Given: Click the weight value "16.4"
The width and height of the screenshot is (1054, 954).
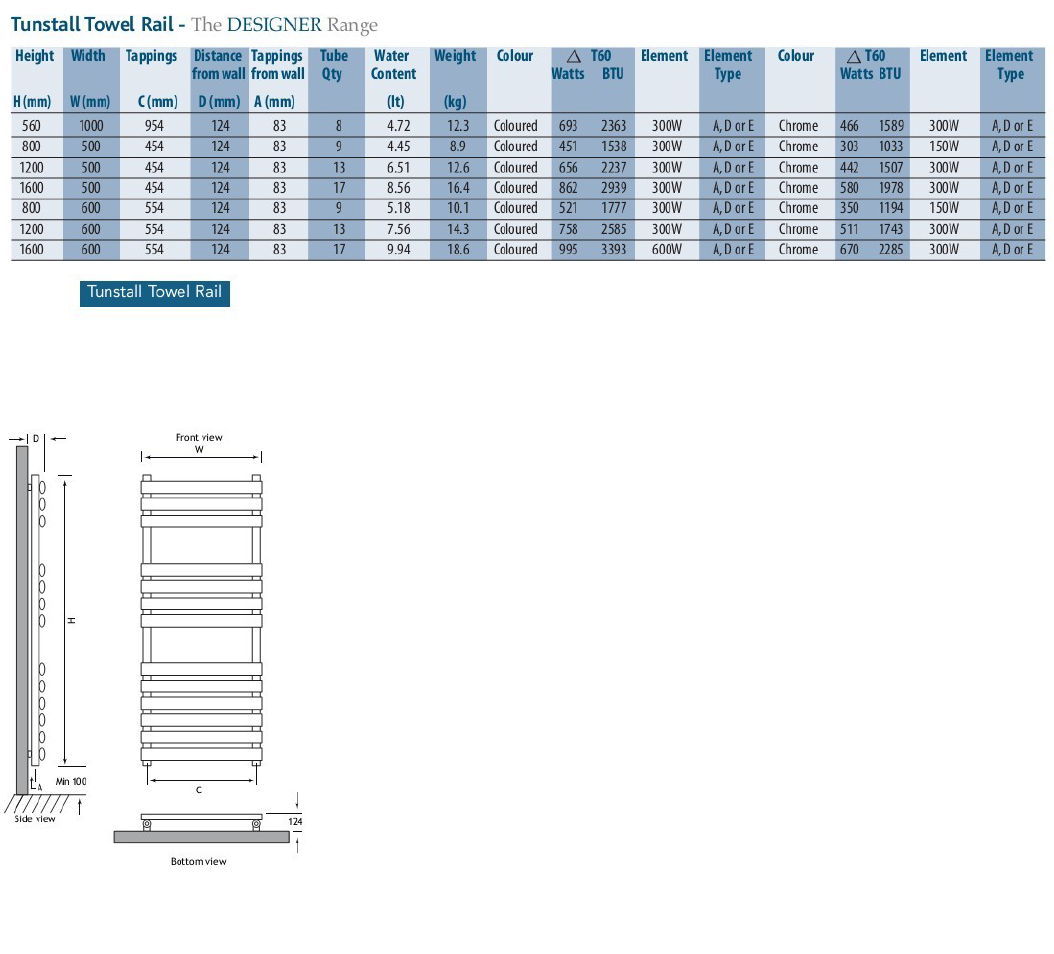Looking at the screenshot, I should [458, 188].
